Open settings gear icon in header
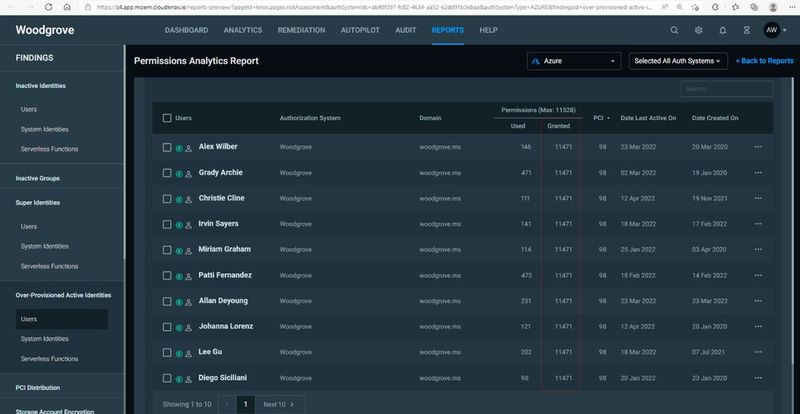The height and width of the screenshot is (414, 800). [x=699, y=30]
